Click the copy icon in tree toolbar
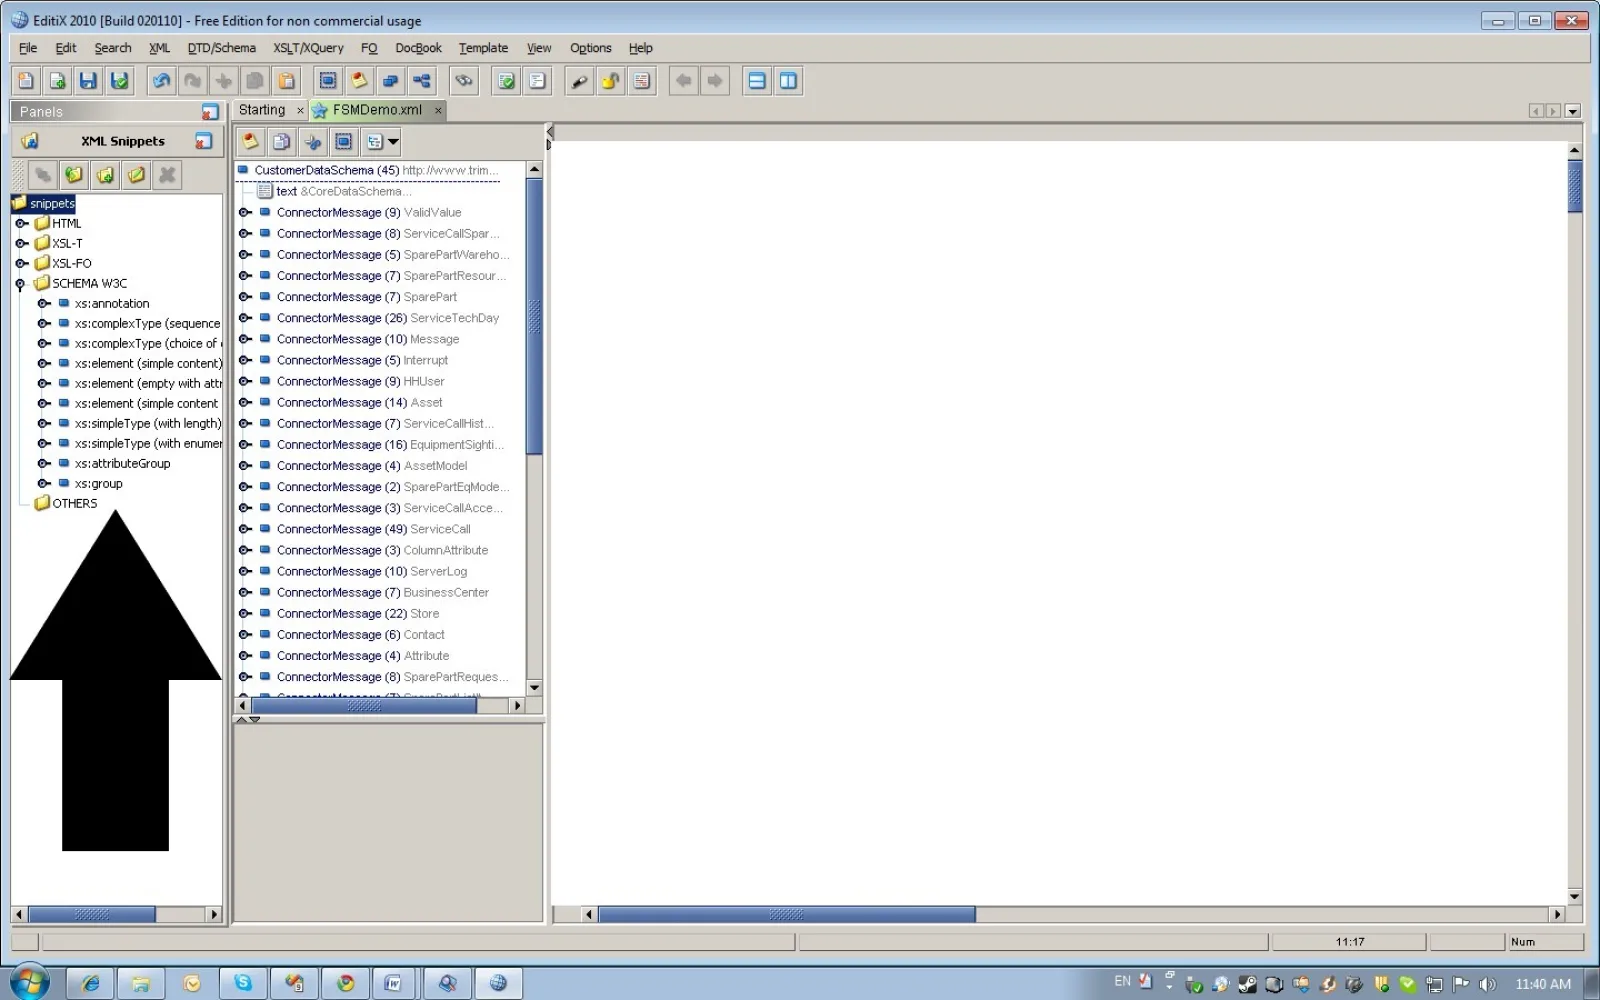1600x1000 pixels. click(x=282, y=142)
